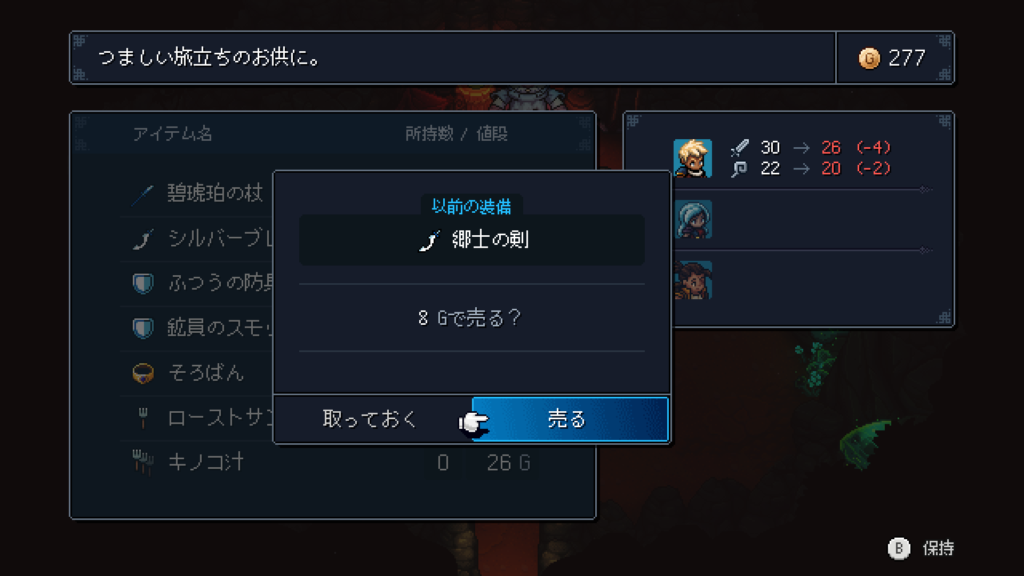Click the fork icon beside ローストサンド
The height and width of the screenshot is (576, 1024).
tap(142, 418)
